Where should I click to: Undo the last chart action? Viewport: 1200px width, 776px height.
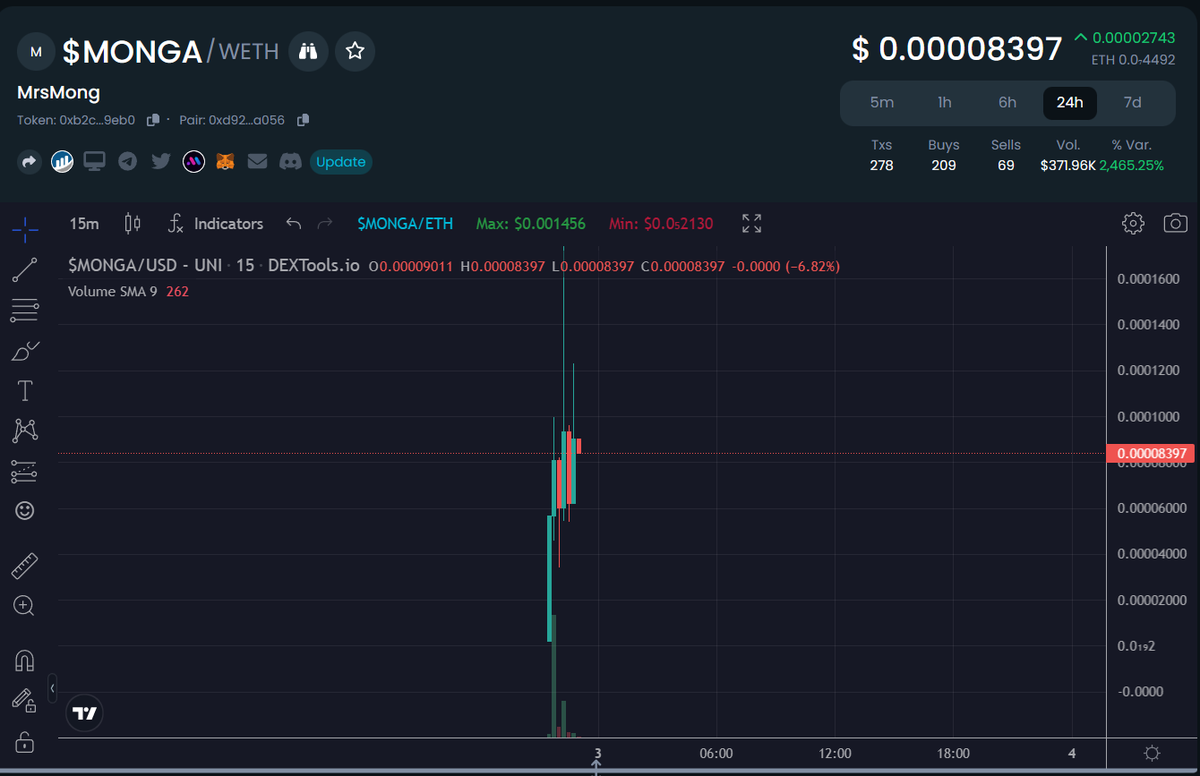[293, 223]
